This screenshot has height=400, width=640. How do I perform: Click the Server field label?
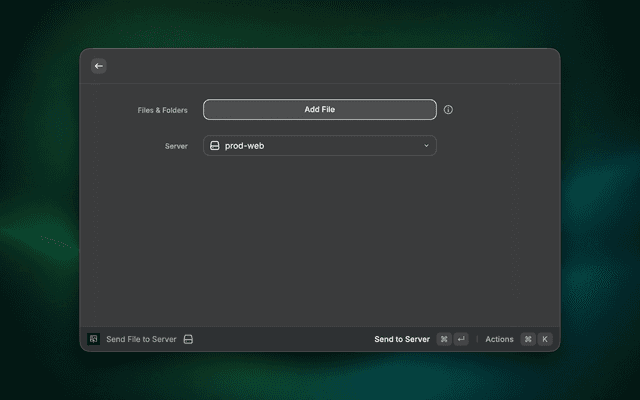(176, 146)
